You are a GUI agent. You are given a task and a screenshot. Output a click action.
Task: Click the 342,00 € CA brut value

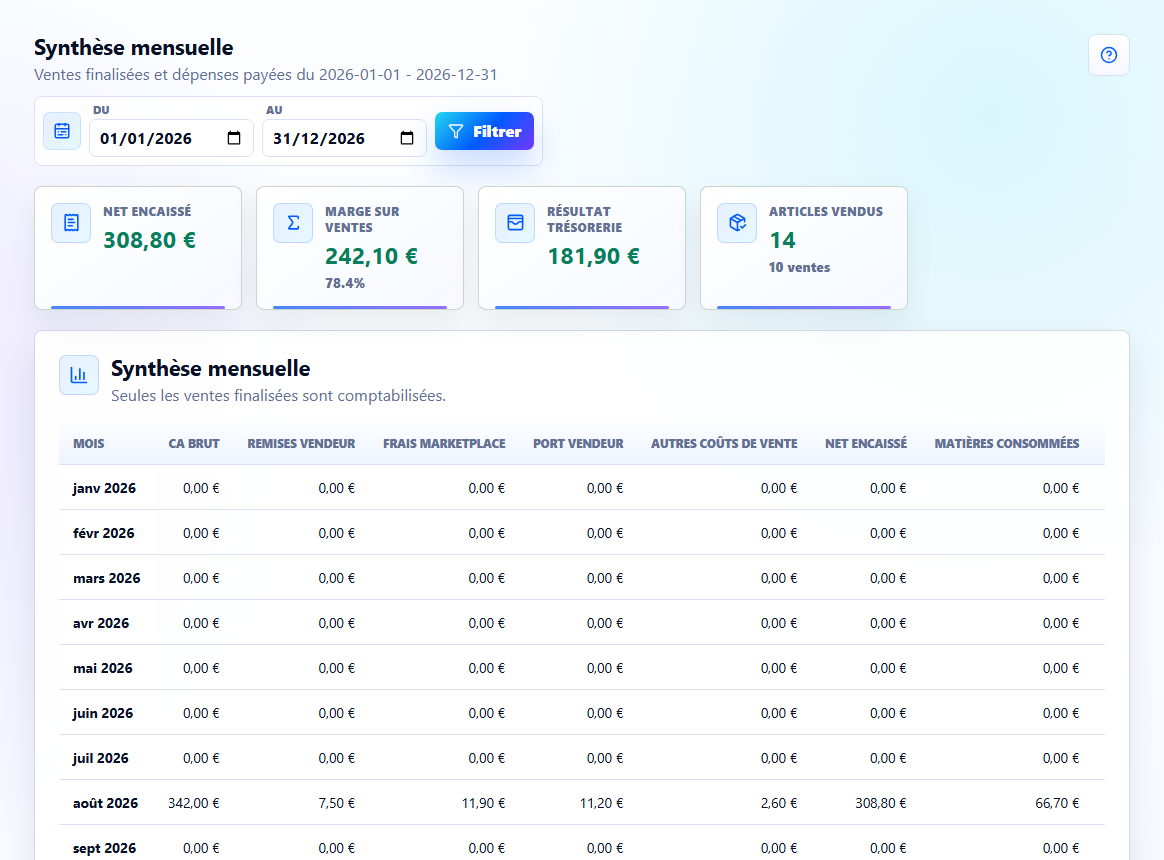coord(194,803)
